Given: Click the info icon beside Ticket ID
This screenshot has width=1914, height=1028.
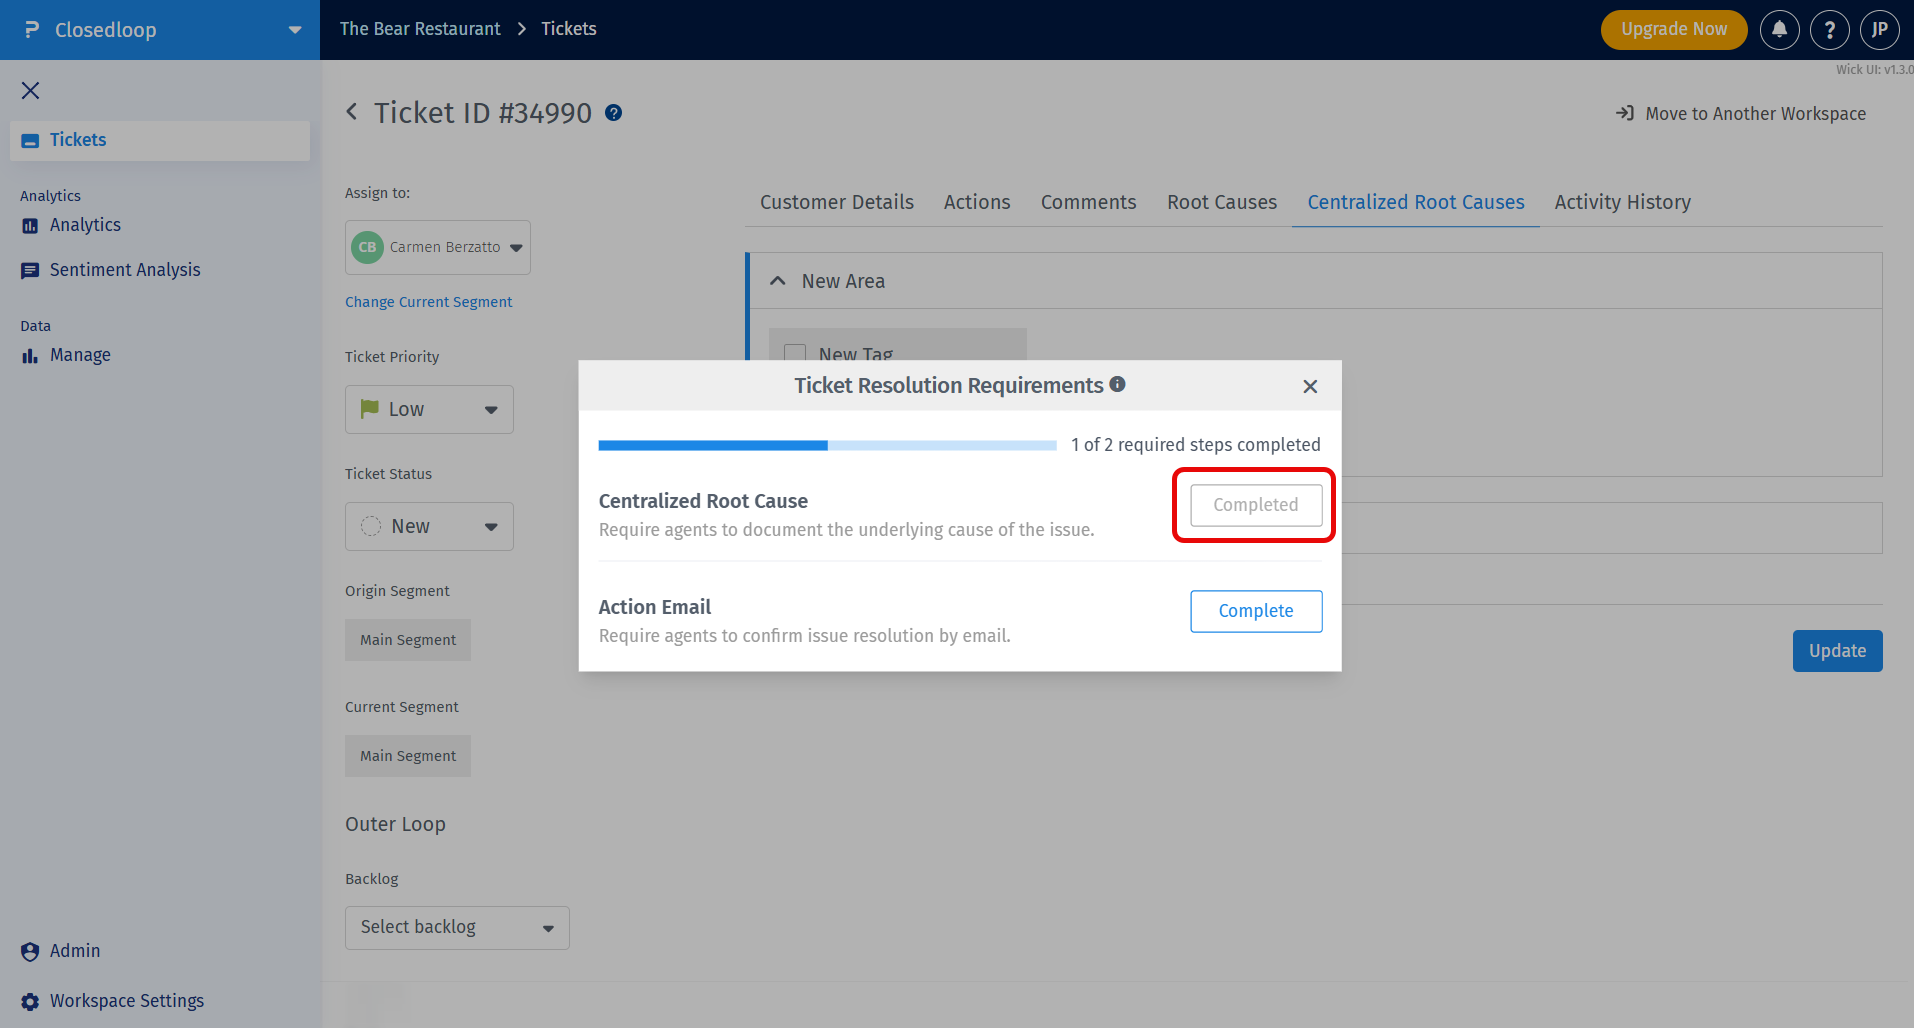Looking at the screenshot, I should 614,113.
